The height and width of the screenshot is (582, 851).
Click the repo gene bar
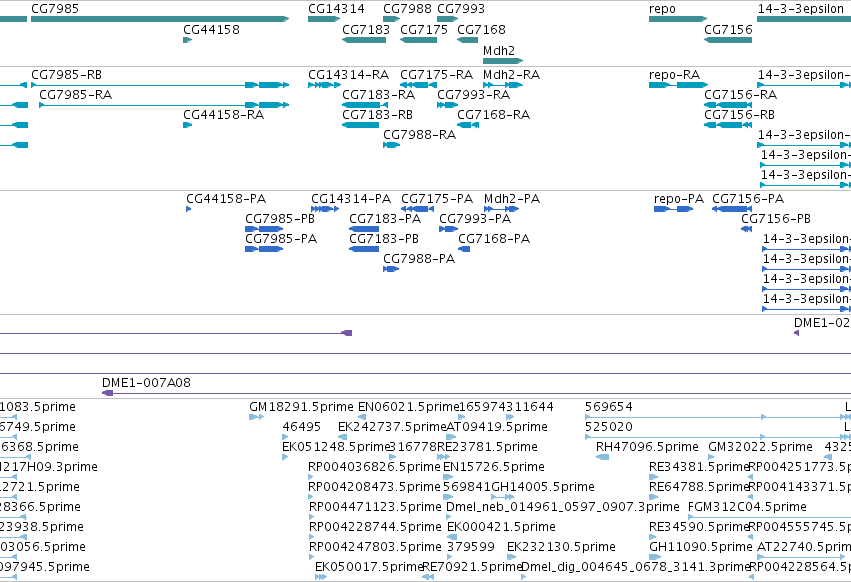(678, 19)
